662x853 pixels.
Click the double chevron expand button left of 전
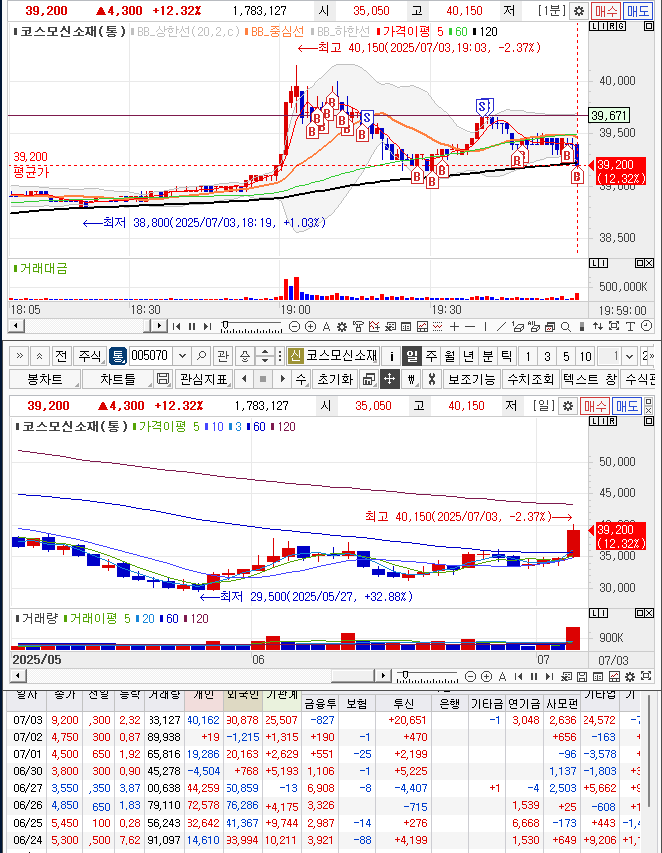coord(20,356)
